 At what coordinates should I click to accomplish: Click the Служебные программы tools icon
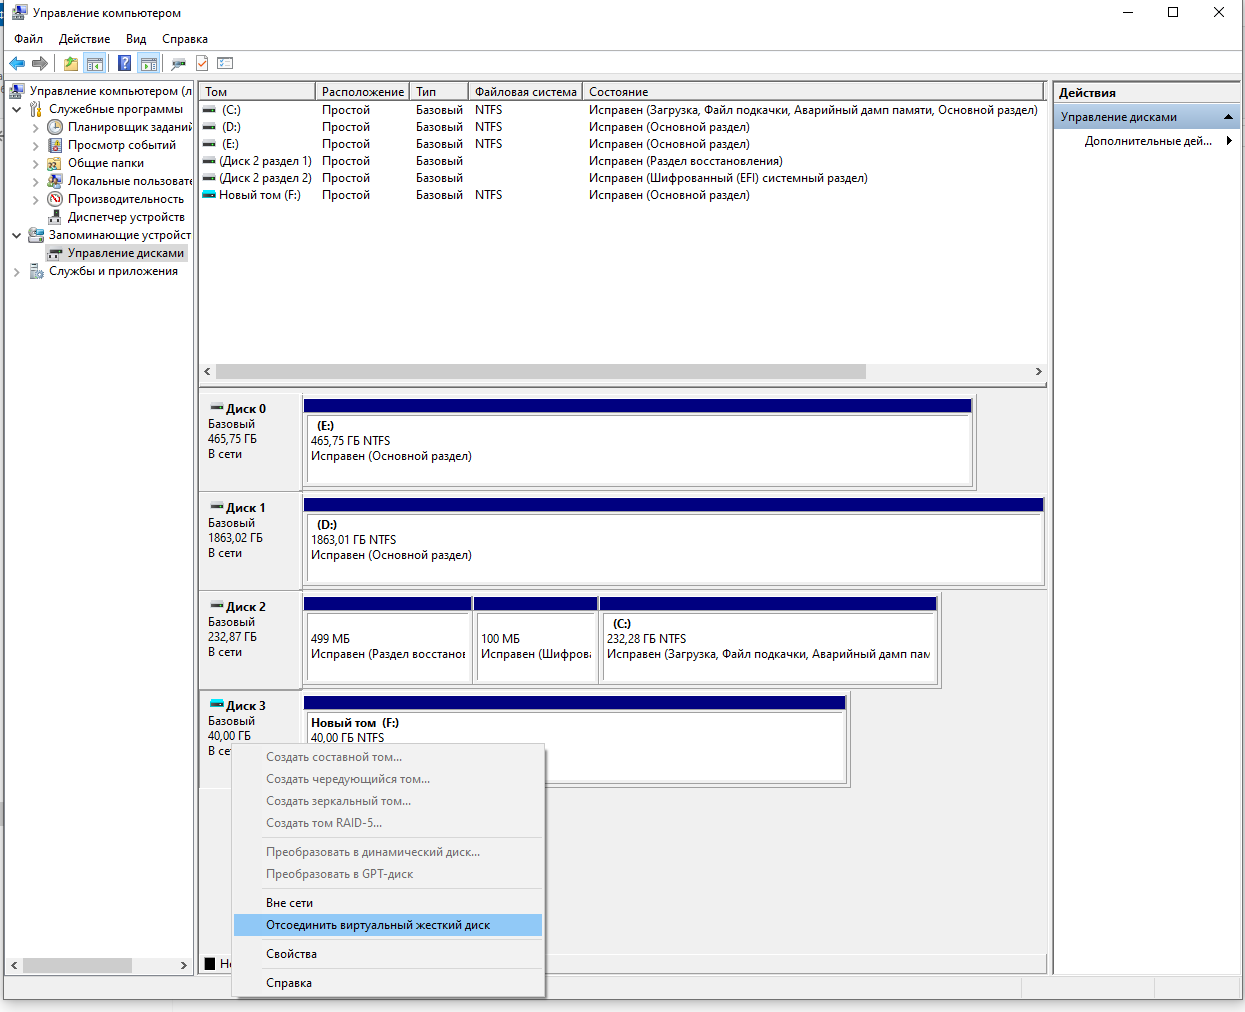click(x=36, y=109)
